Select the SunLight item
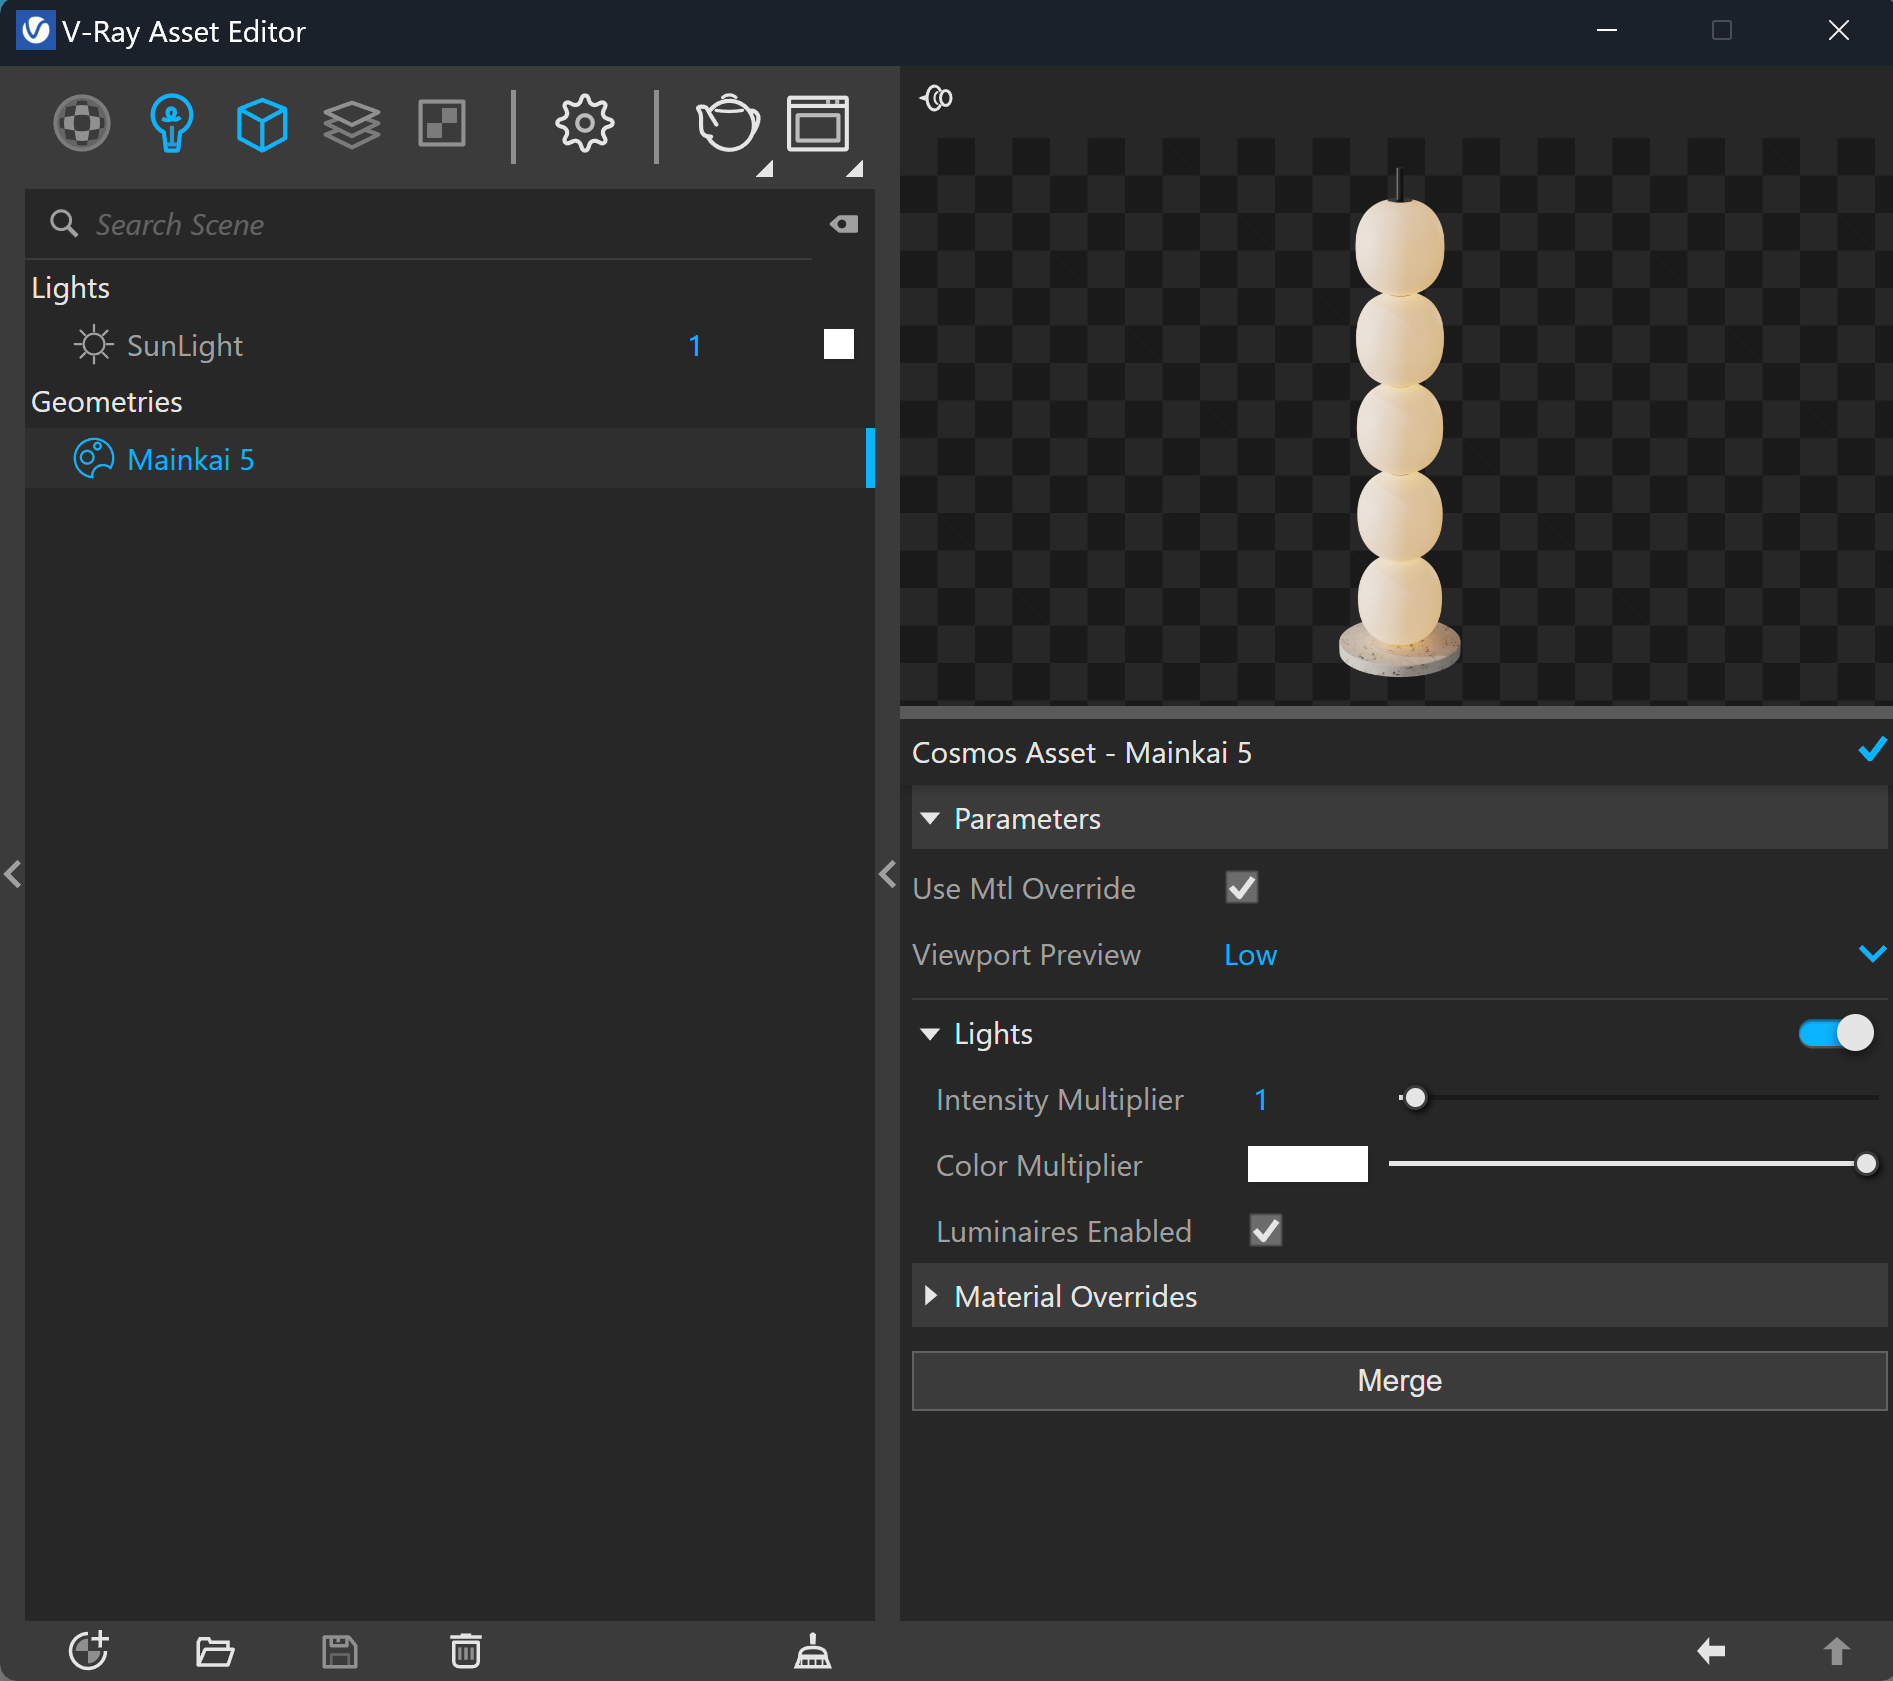 (450, 345)
